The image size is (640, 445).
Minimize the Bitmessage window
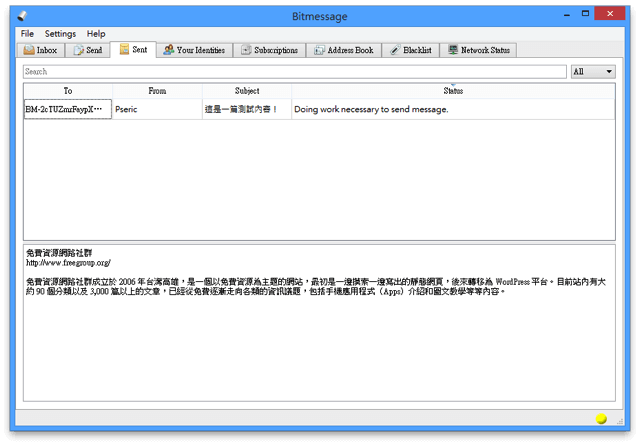[567, 15]
